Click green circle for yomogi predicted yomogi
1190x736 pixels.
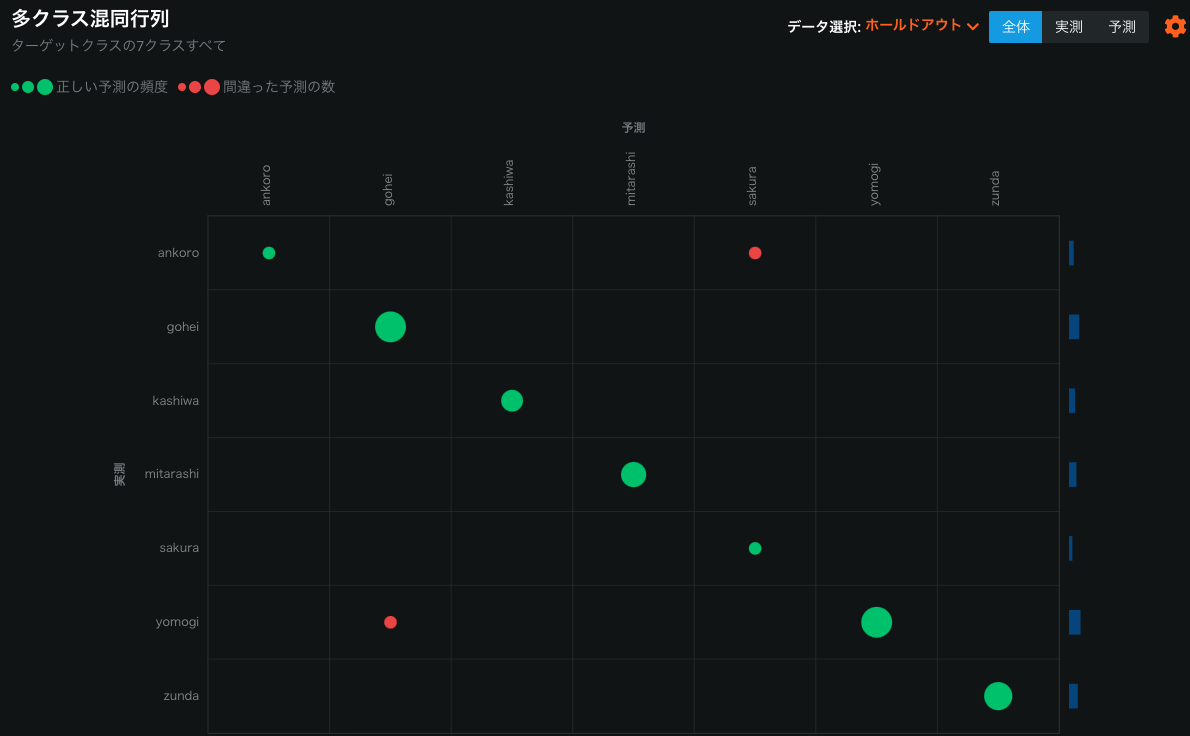[876, 622]
